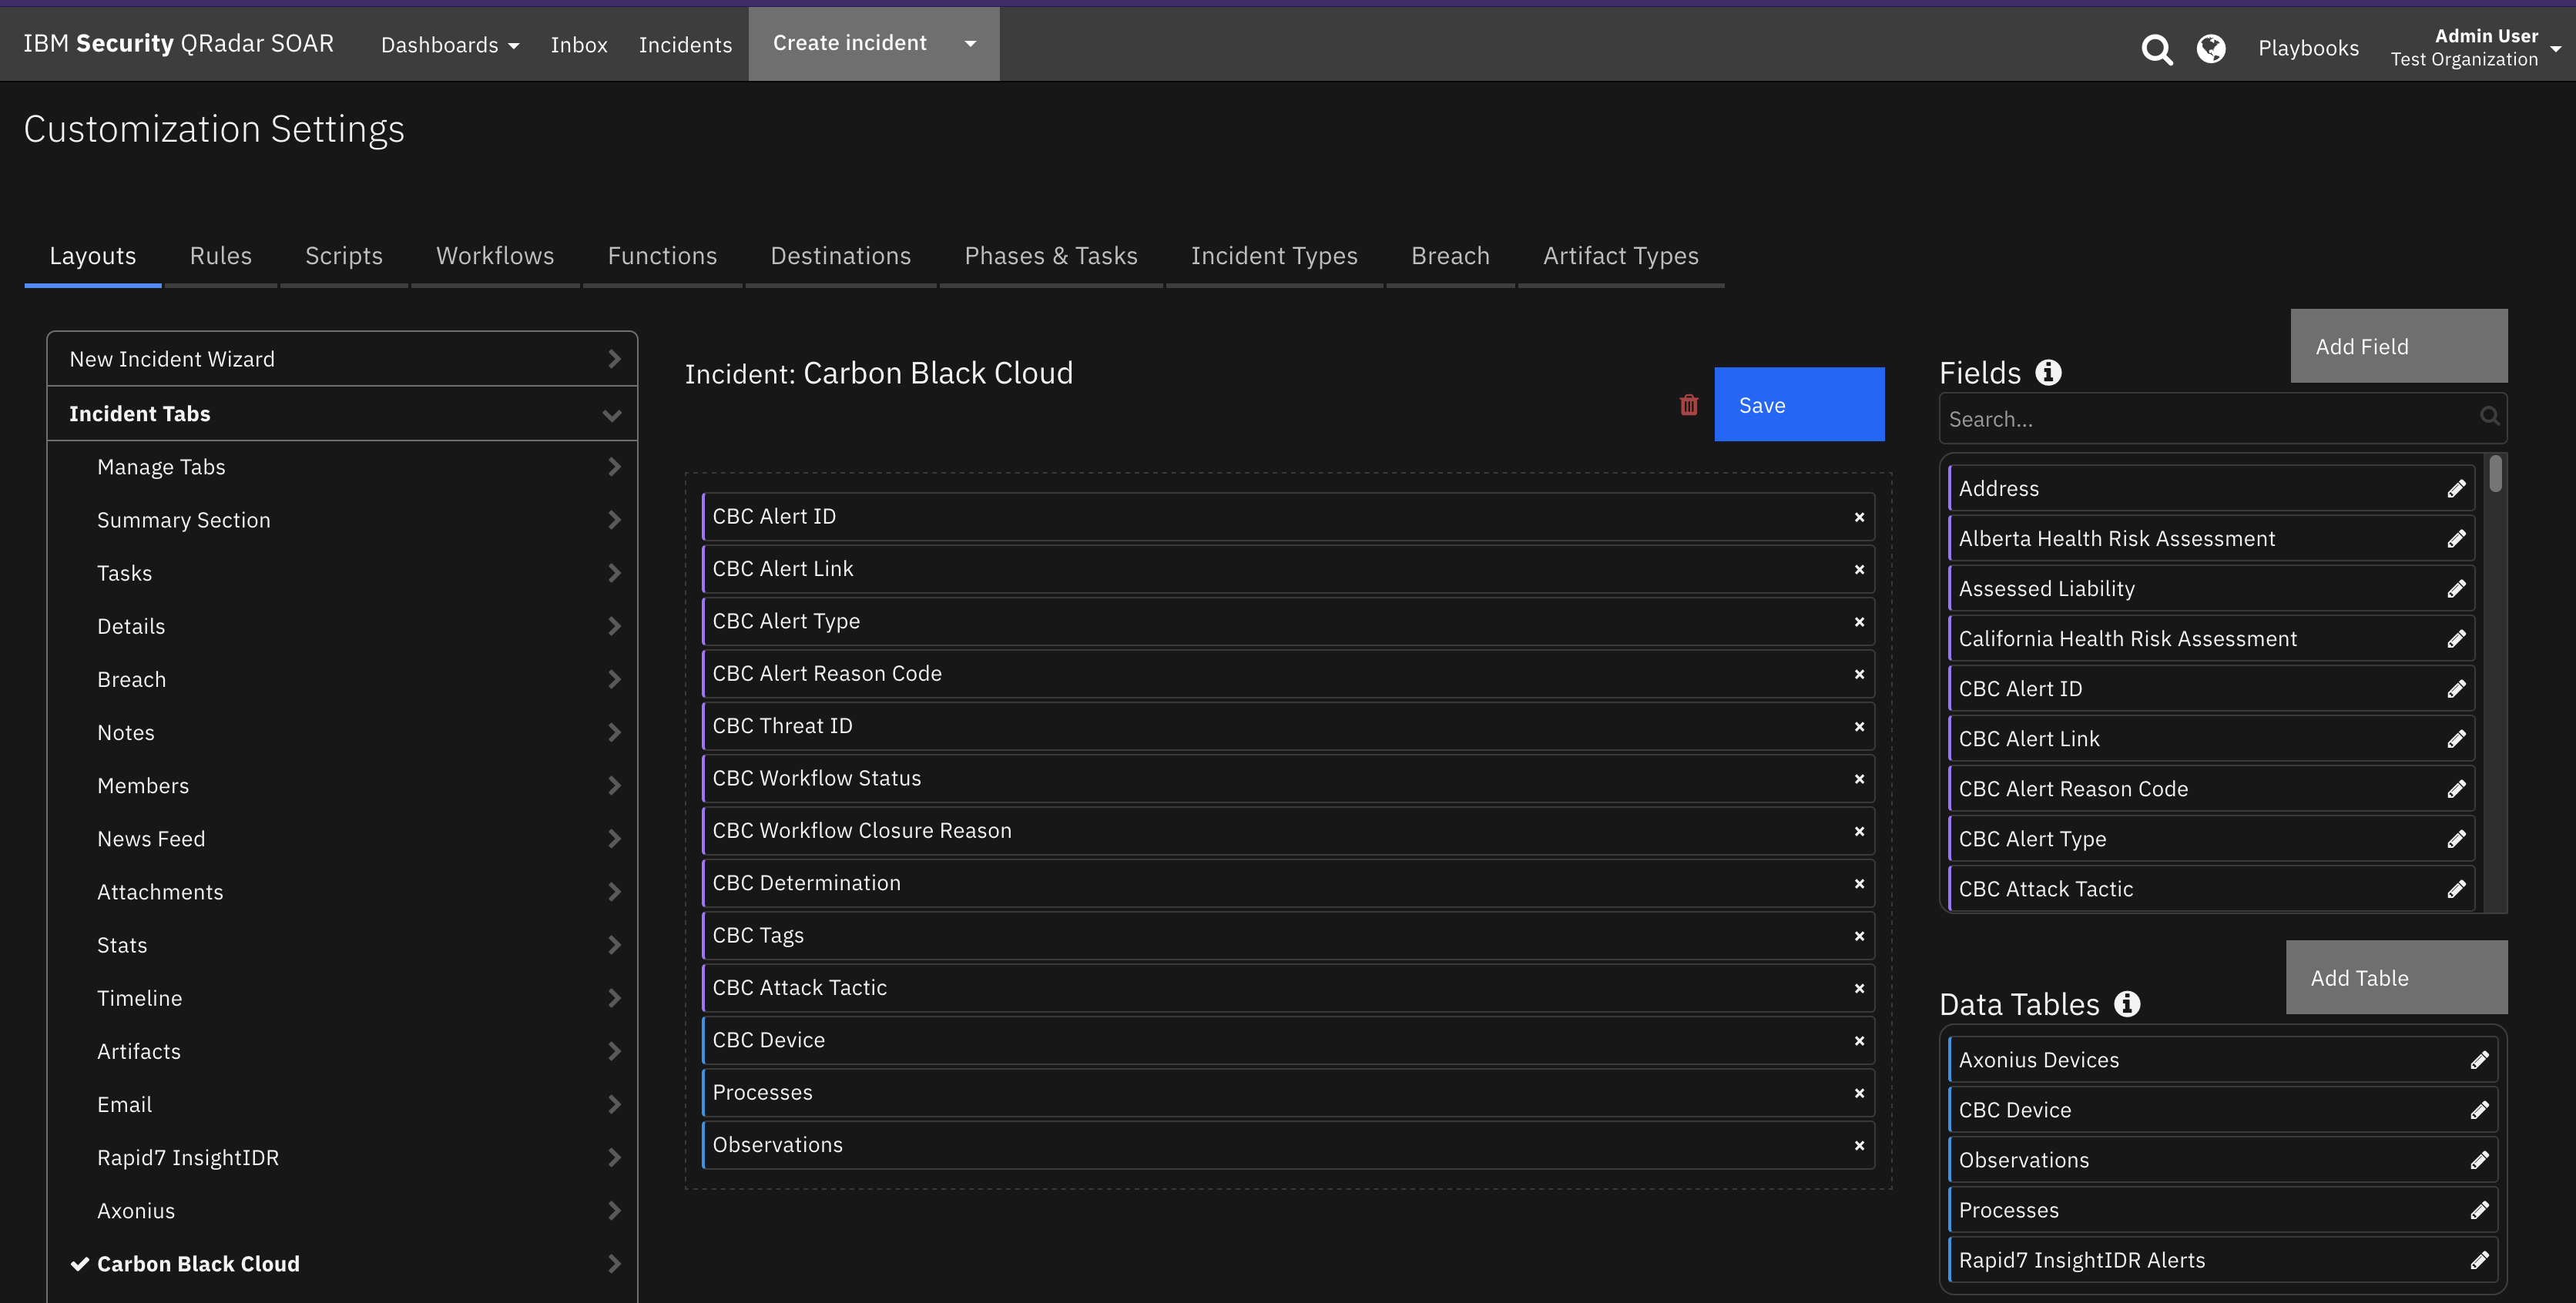Open the Dashboards dropdown menu
This screenshot has width=2576, height=1303.
coord(449,45)
